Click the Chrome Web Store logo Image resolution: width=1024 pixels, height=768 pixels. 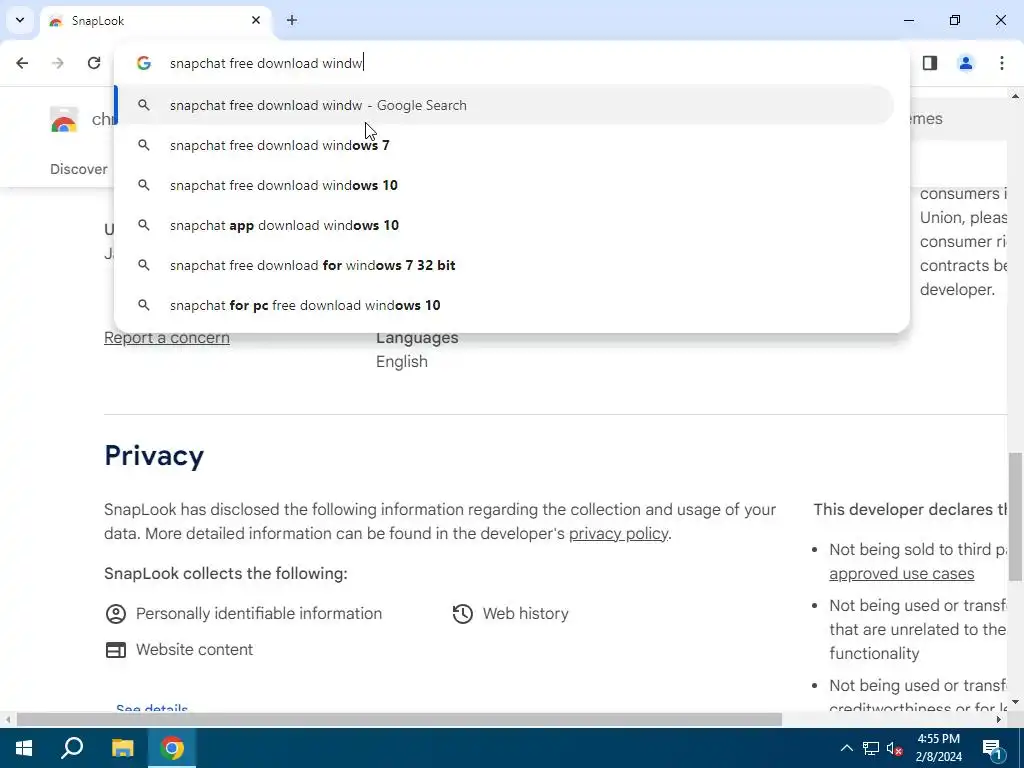pos(64,120)
